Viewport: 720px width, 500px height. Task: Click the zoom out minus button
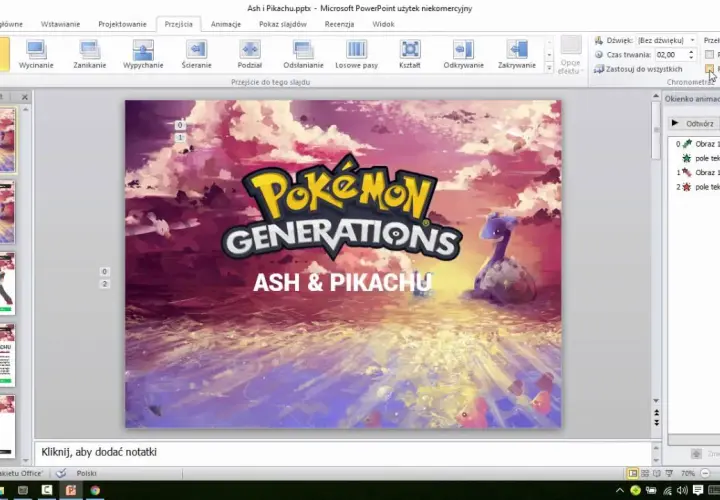tap(706, 473)
